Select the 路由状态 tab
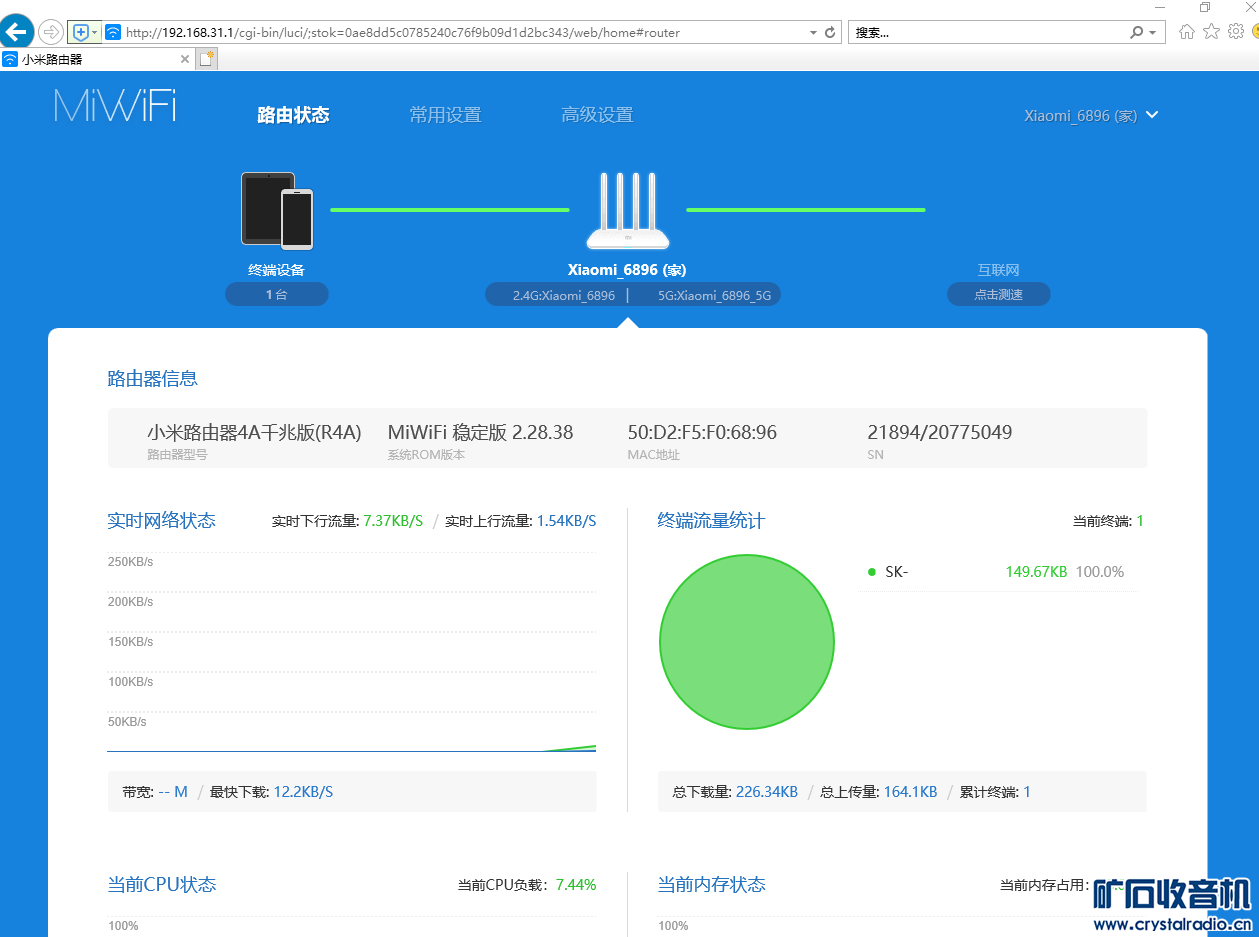 coord(293,115)
